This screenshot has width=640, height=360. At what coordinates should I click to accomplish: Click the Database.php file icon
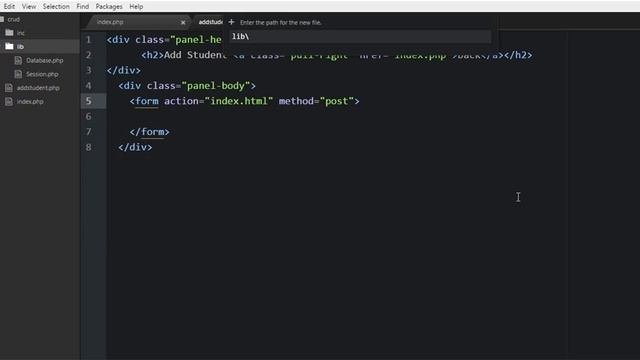(x=18, y=60)
